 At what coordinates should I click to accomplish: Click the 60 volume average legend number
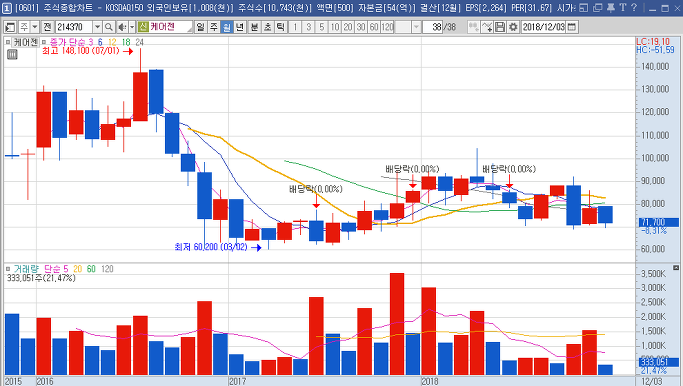click(91, 269)
